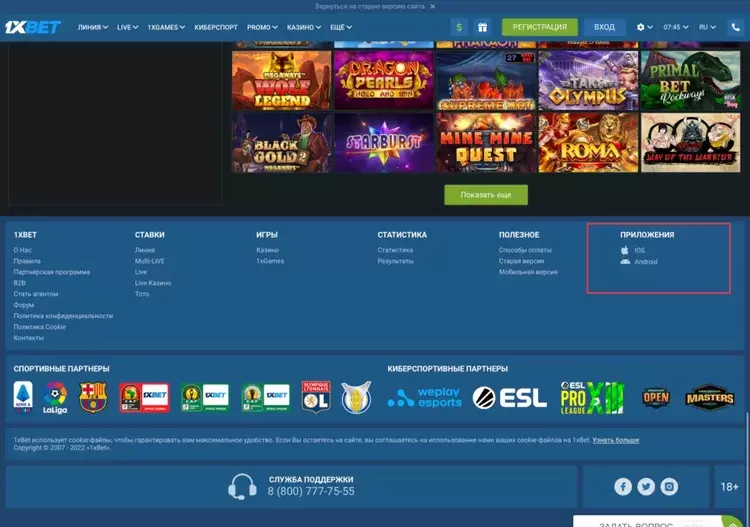This screenshot has height=527, width=750.
Task: Open the Multi-LIVE footer link
Action: point(150,261)
